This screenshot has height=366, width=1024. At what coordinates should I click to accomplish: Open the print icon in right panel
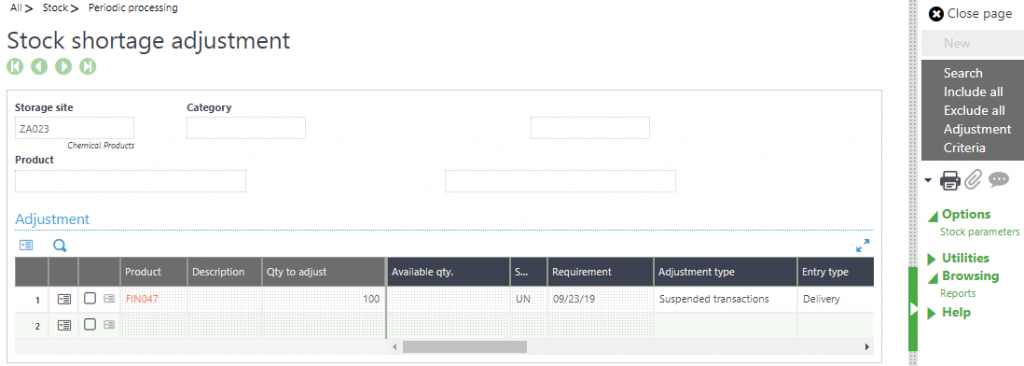950,180
